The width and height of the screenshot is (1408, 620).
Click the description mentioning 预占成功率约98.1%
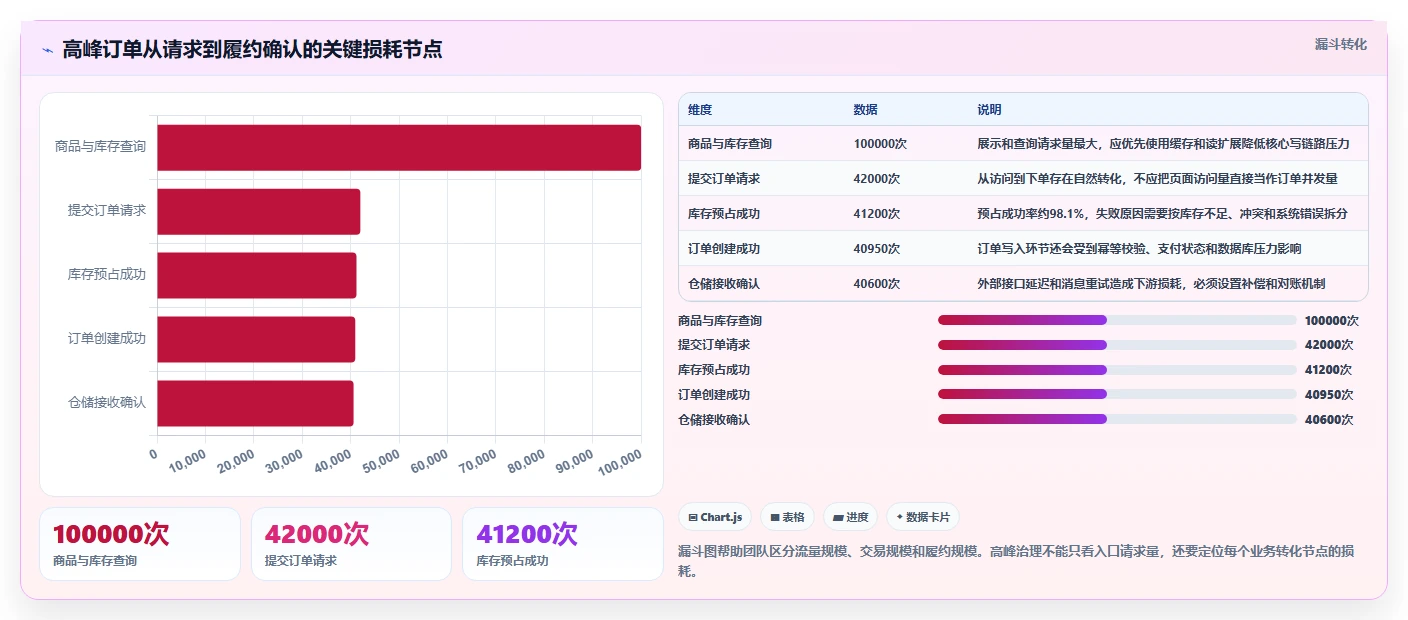(x=1163, y=214)
